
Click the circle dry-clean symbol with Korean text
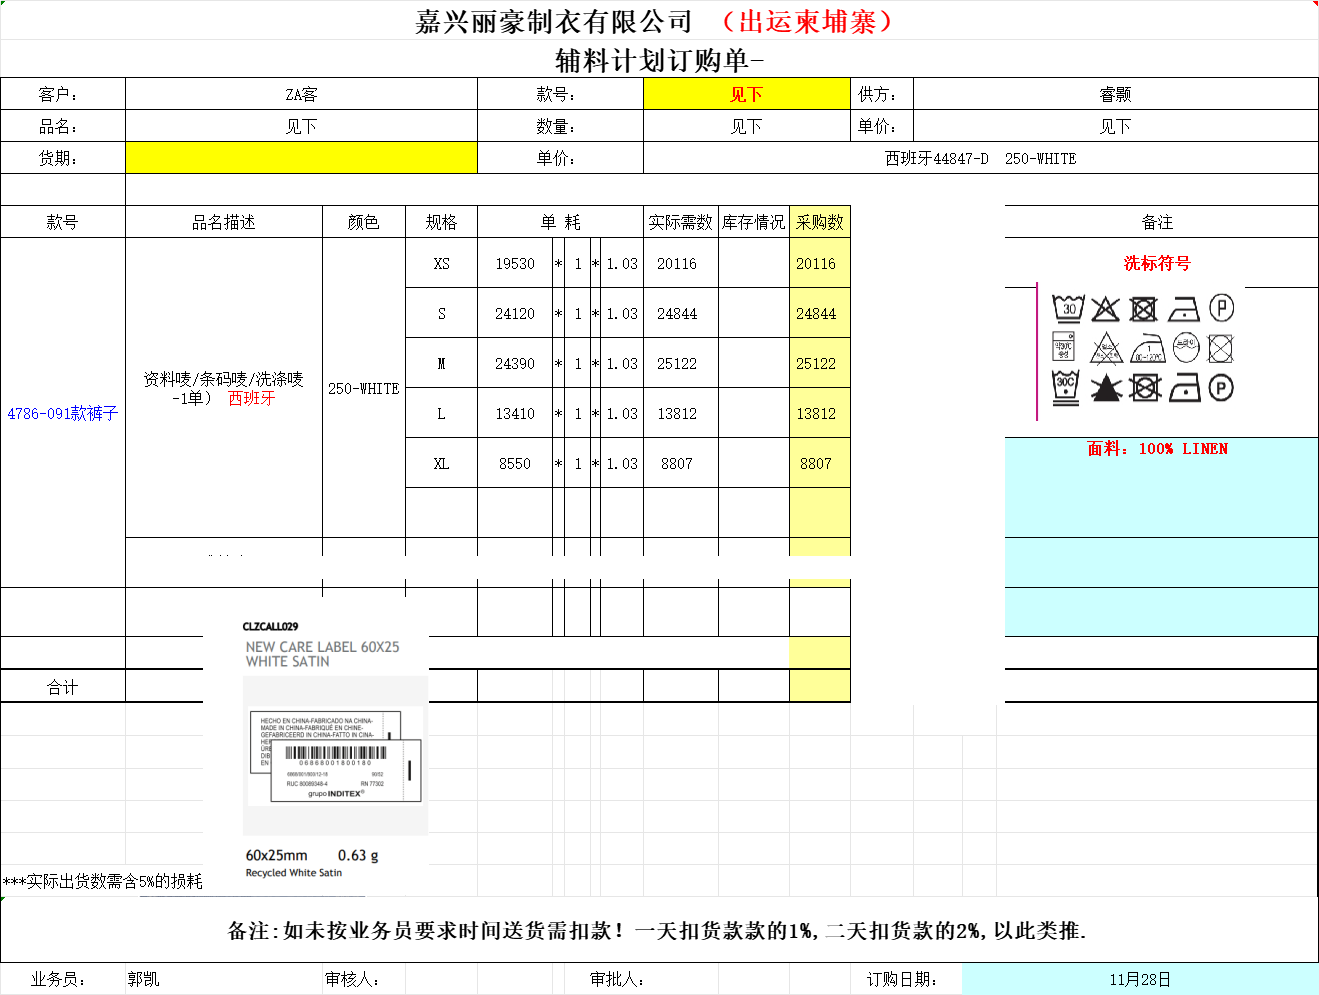pyautogui.click(x=1186, y=348)
